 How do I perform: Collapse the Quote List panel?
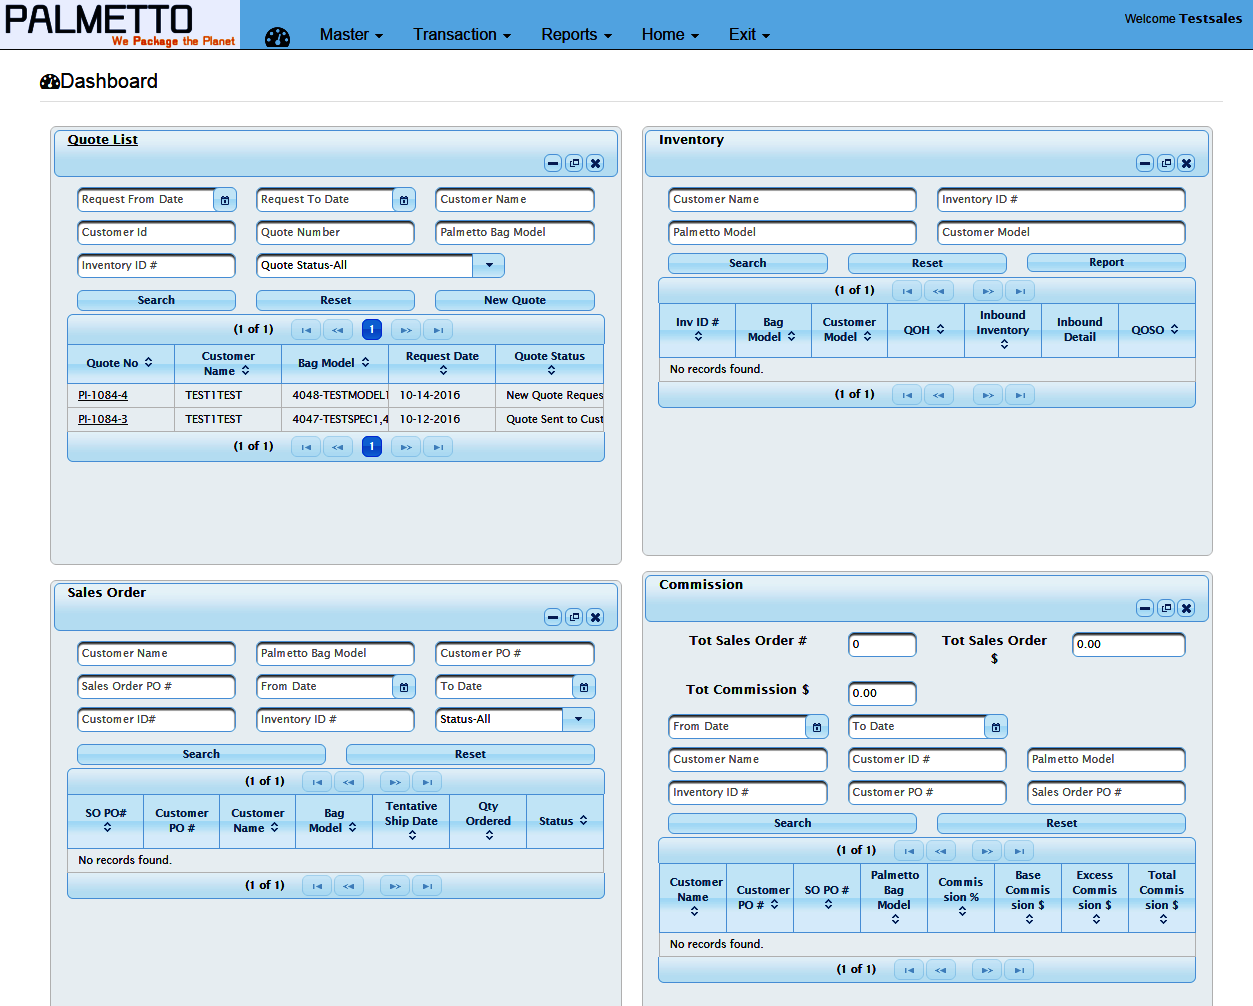(x=553, y=163)
